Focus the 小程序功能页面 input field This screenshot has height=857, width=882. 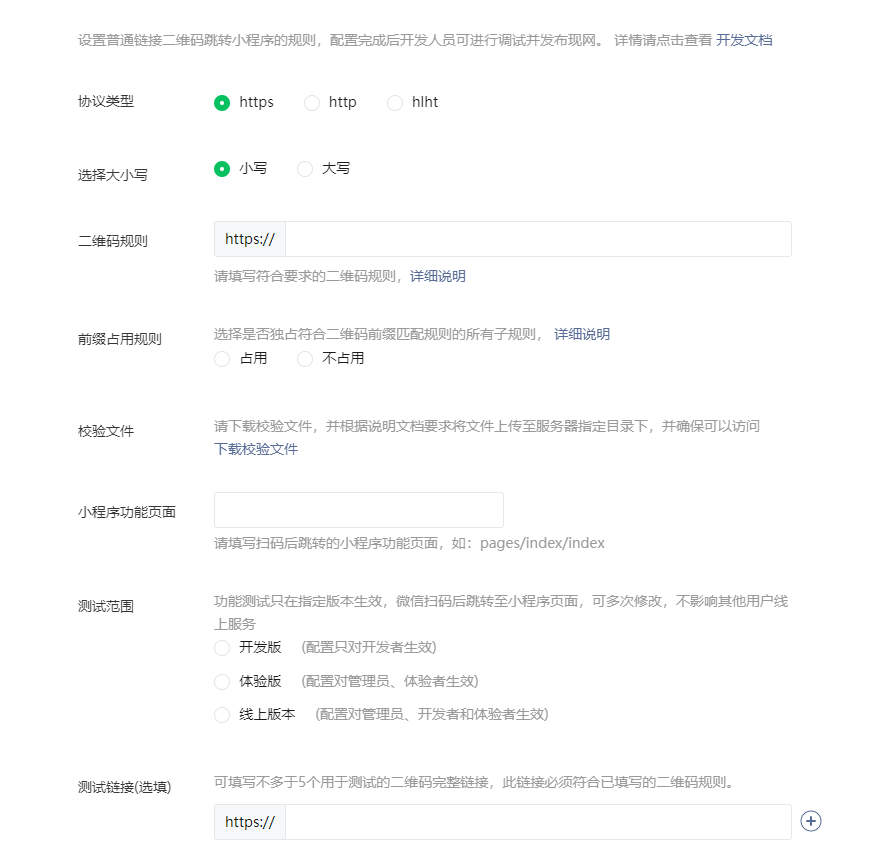pos(359,510)
